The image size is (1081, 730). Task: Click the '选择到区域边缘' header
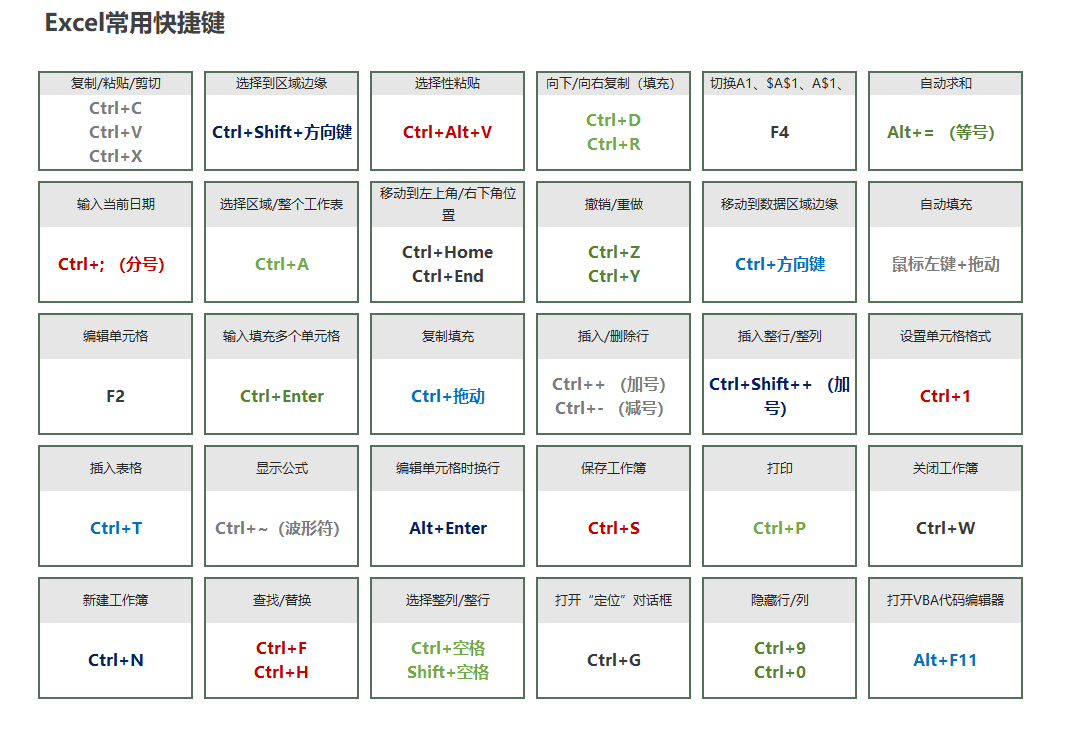point(281,83)
